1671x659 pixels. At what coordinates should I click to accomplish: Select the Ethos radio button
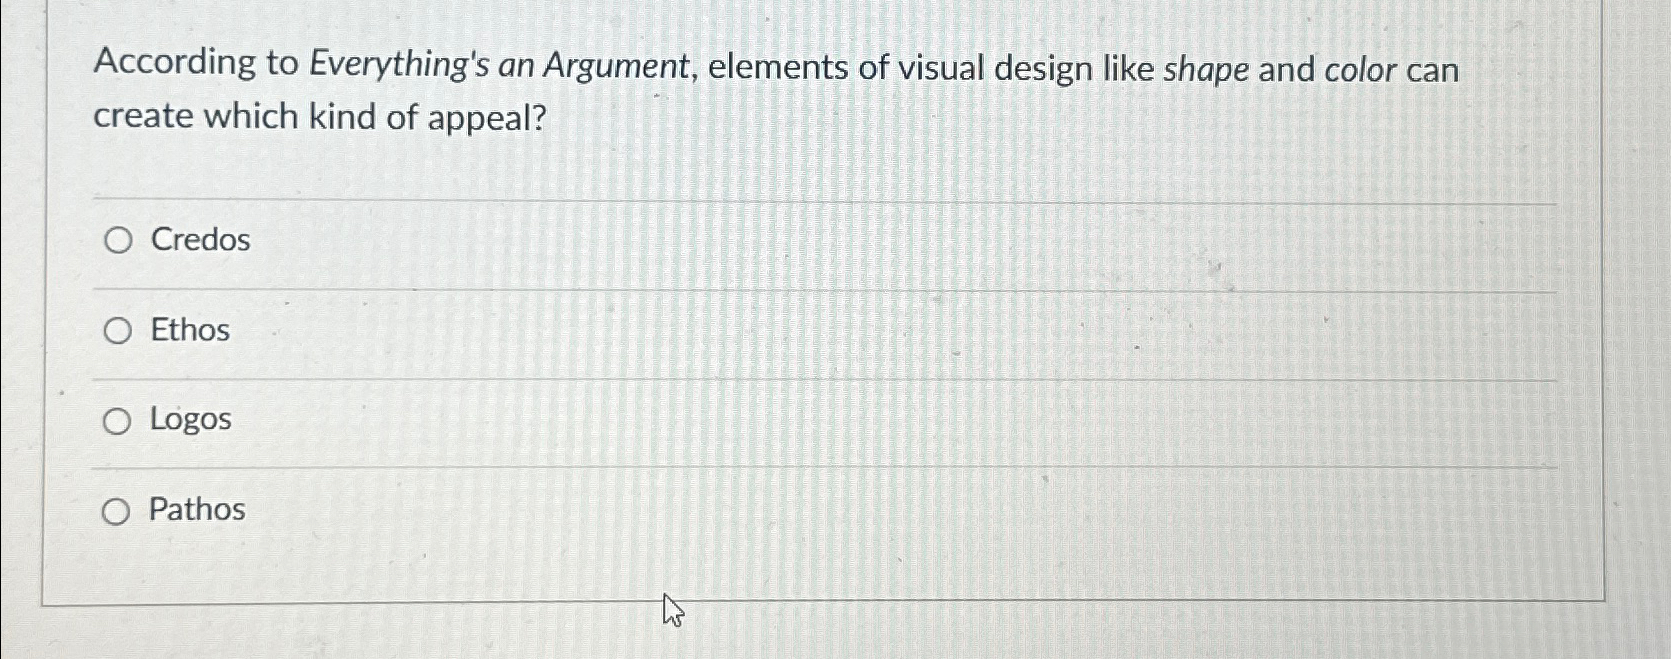[x=117, y=330]
